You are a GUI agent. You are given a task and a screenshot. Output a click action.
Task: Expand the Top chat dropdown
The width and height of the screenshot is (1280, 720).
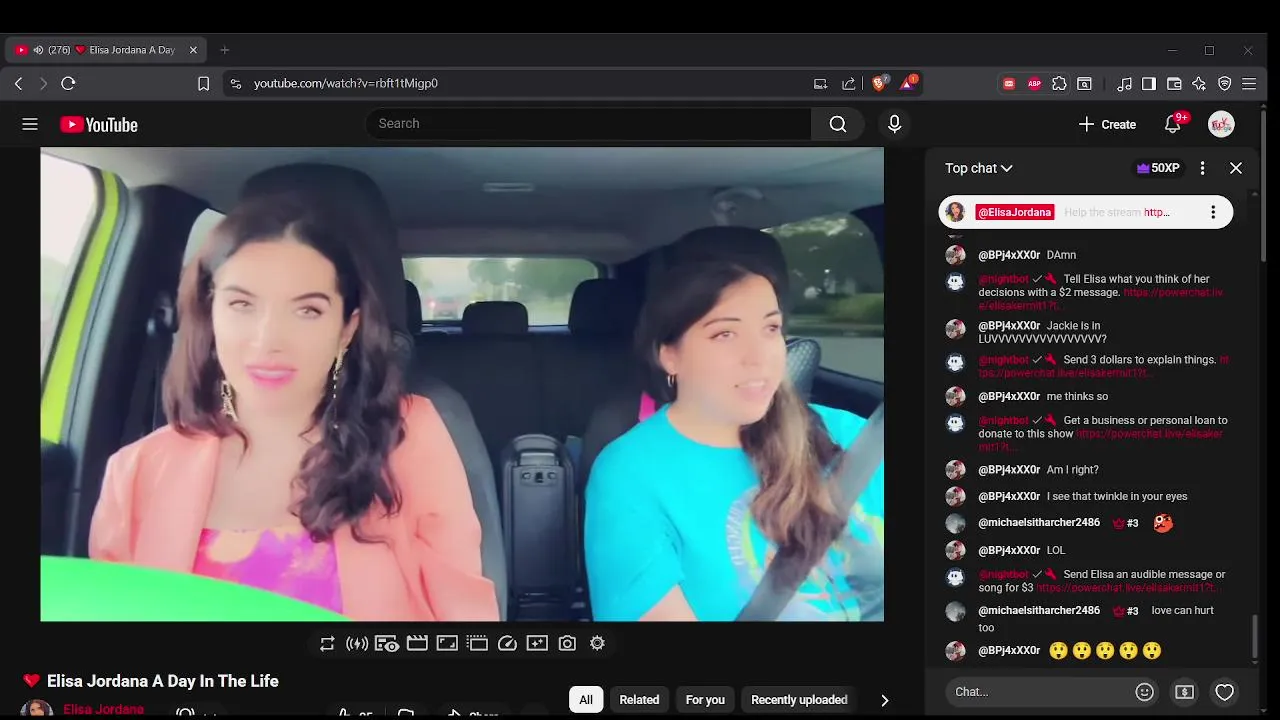tap(979, 168)
